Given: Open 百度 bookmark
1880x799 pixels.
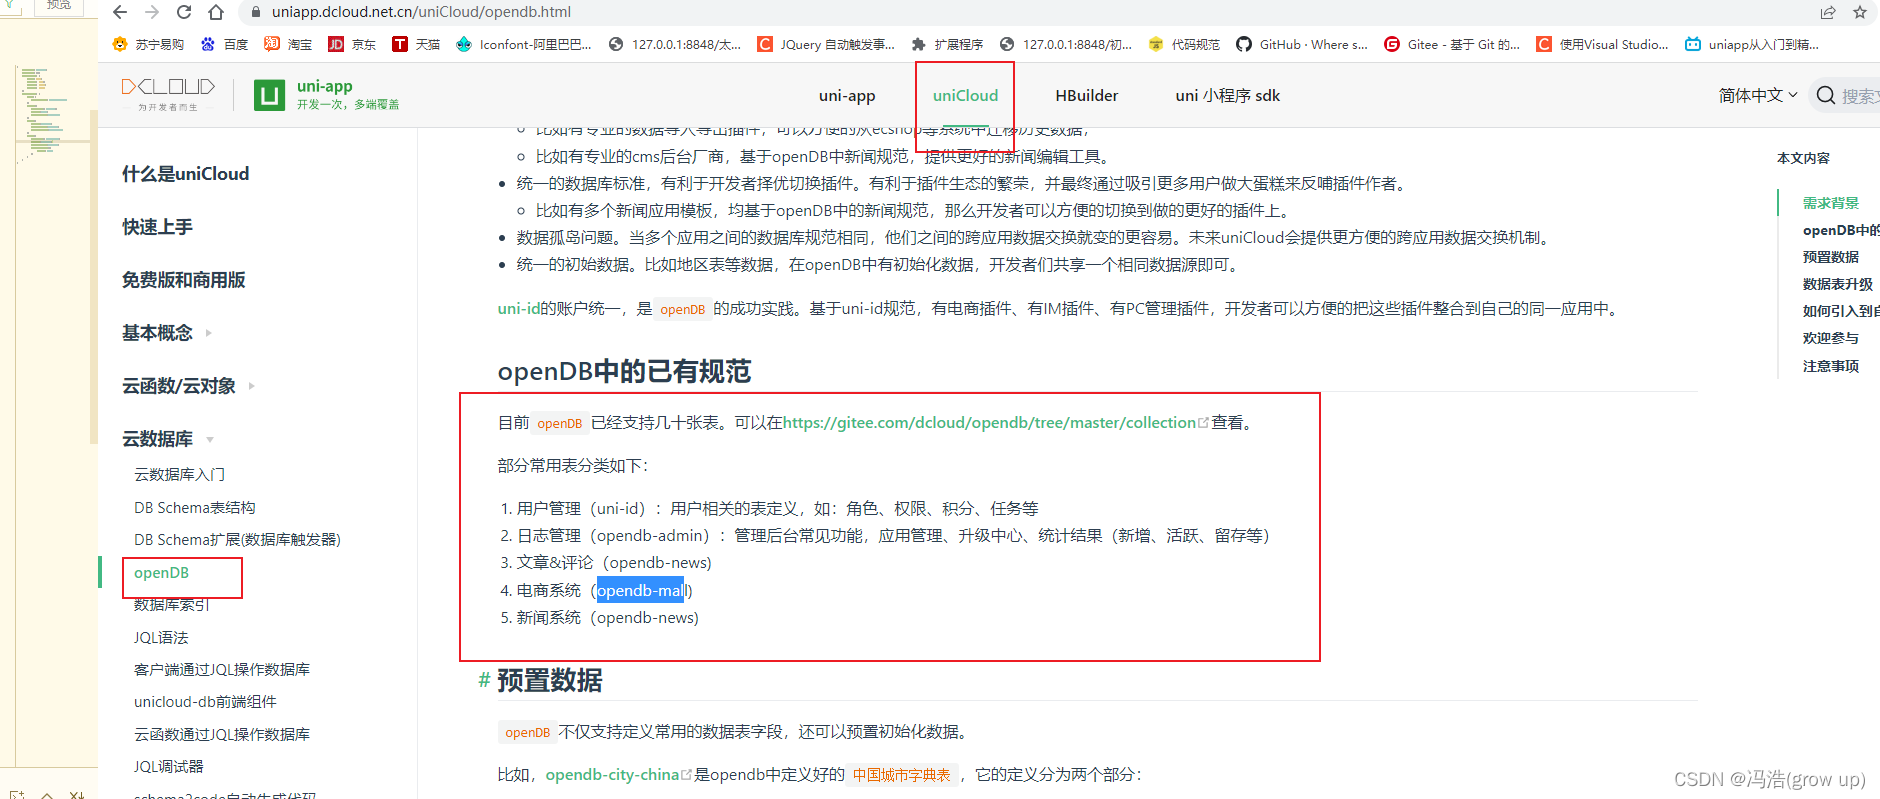Looking at the screenshot, I should 225,44.
